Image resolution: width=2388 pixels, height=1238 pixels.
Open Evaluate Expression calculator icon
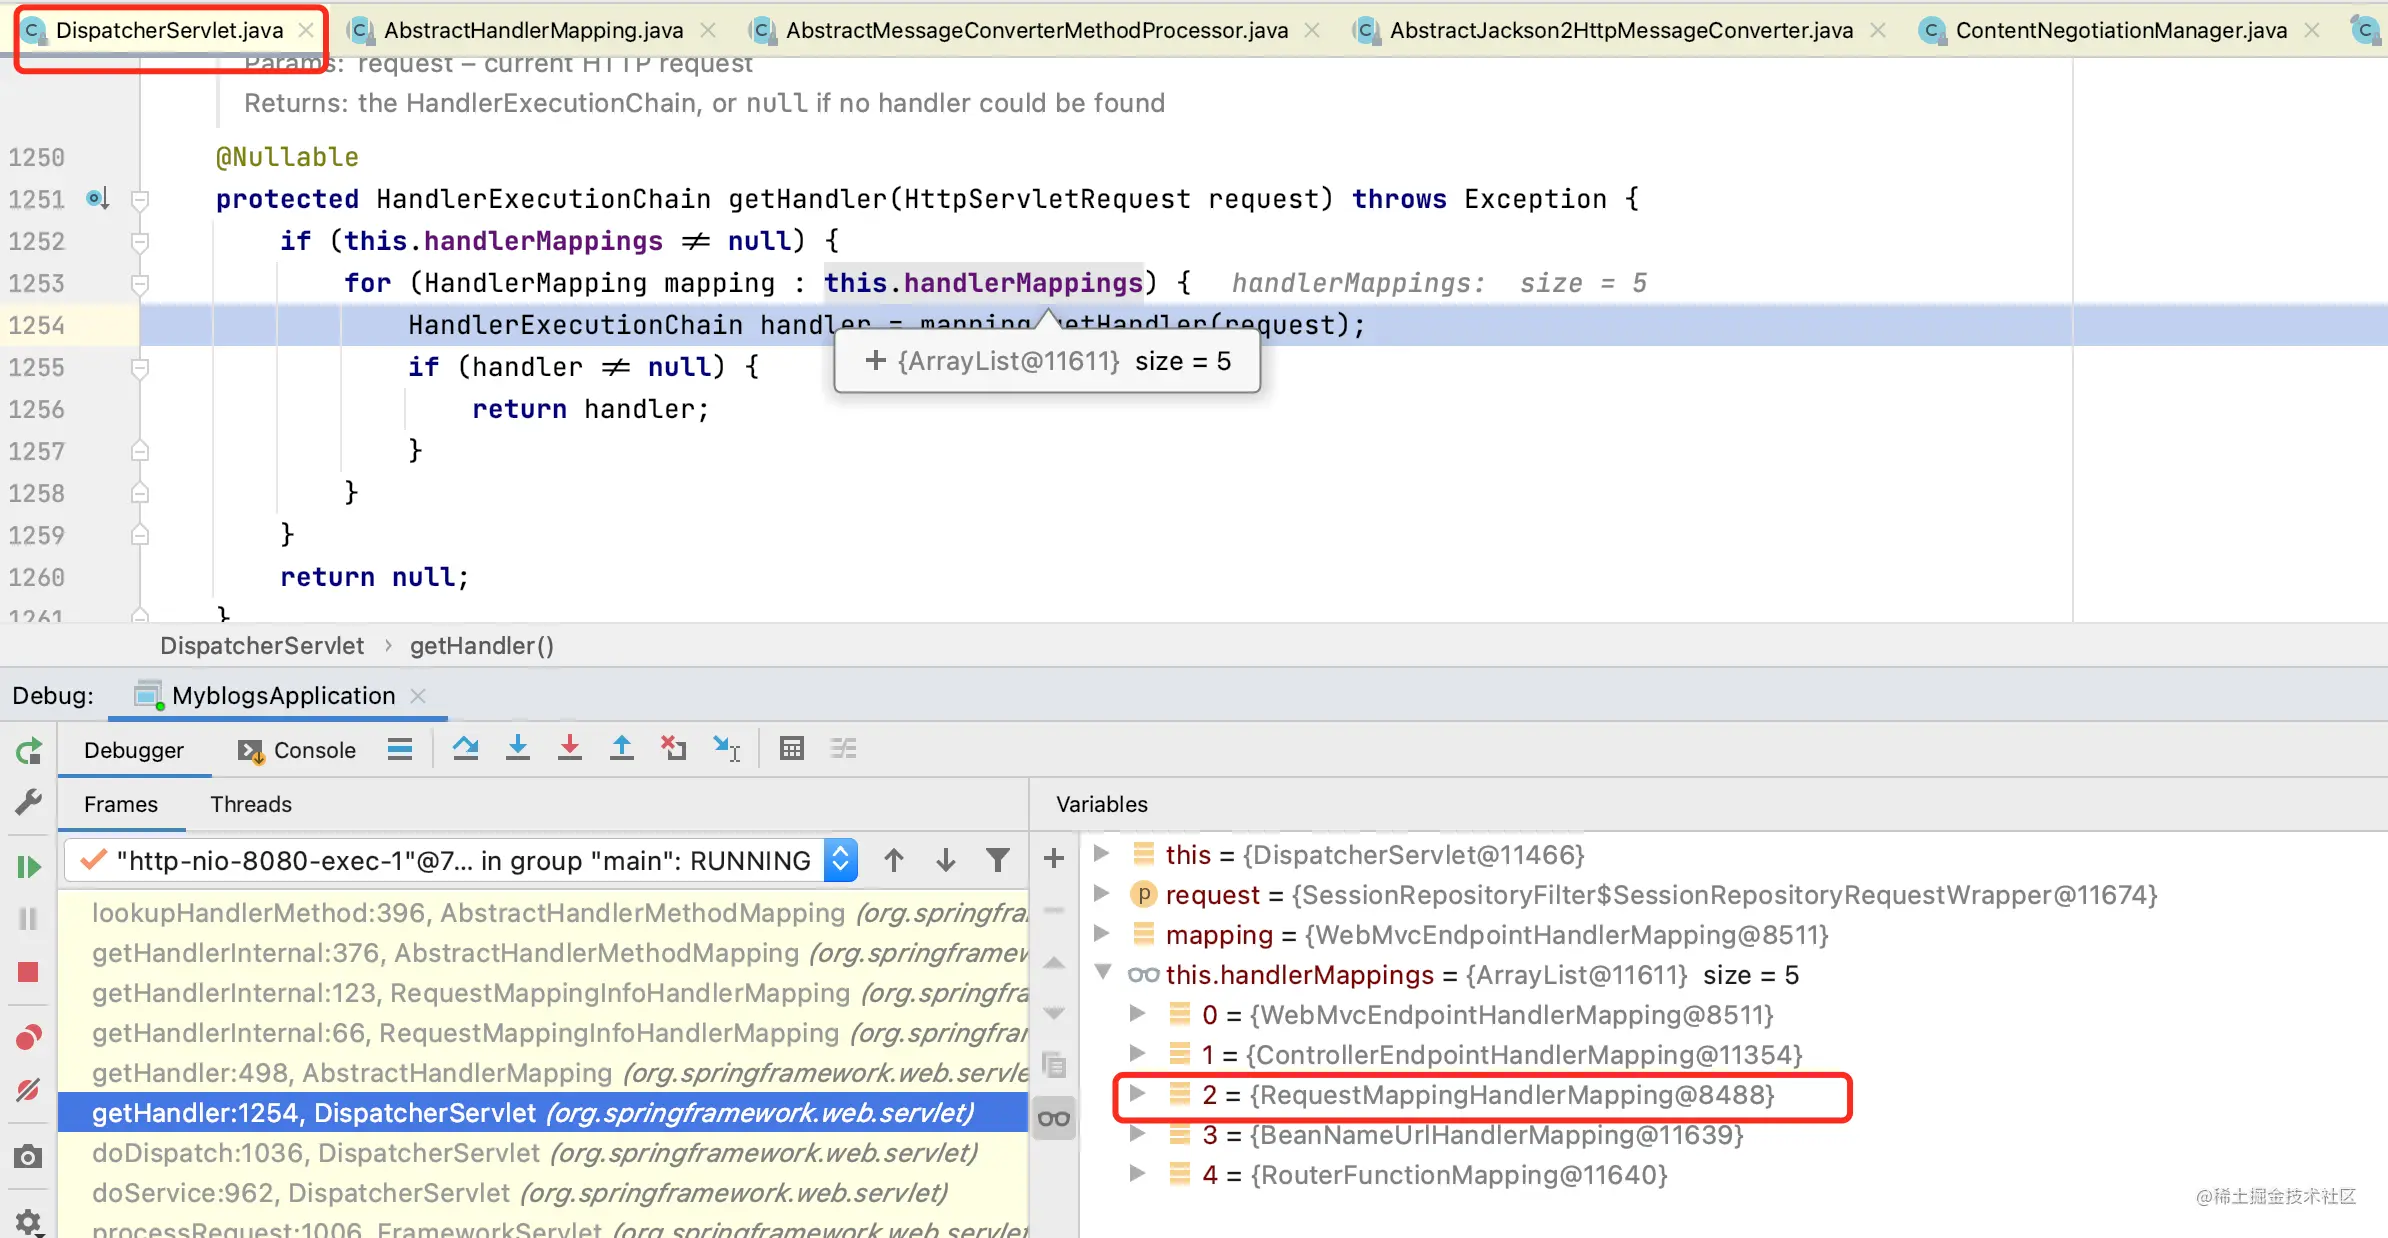pos(792,749)
